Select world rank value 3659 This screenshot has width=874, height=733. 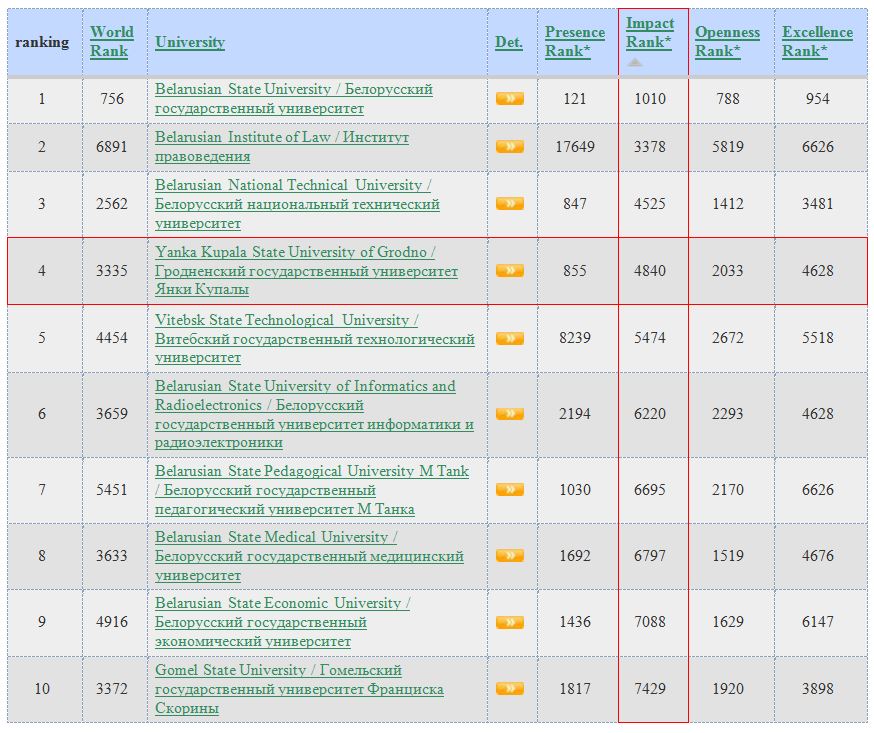coord(111,414)
